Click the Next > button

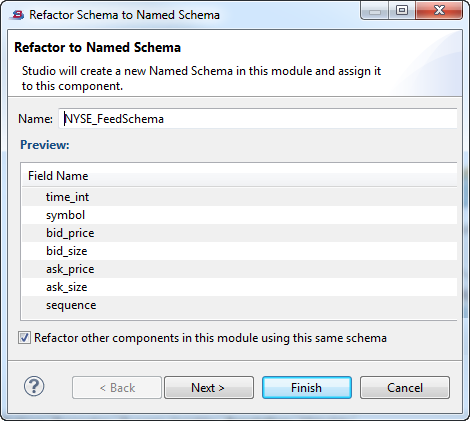point(209,388)
